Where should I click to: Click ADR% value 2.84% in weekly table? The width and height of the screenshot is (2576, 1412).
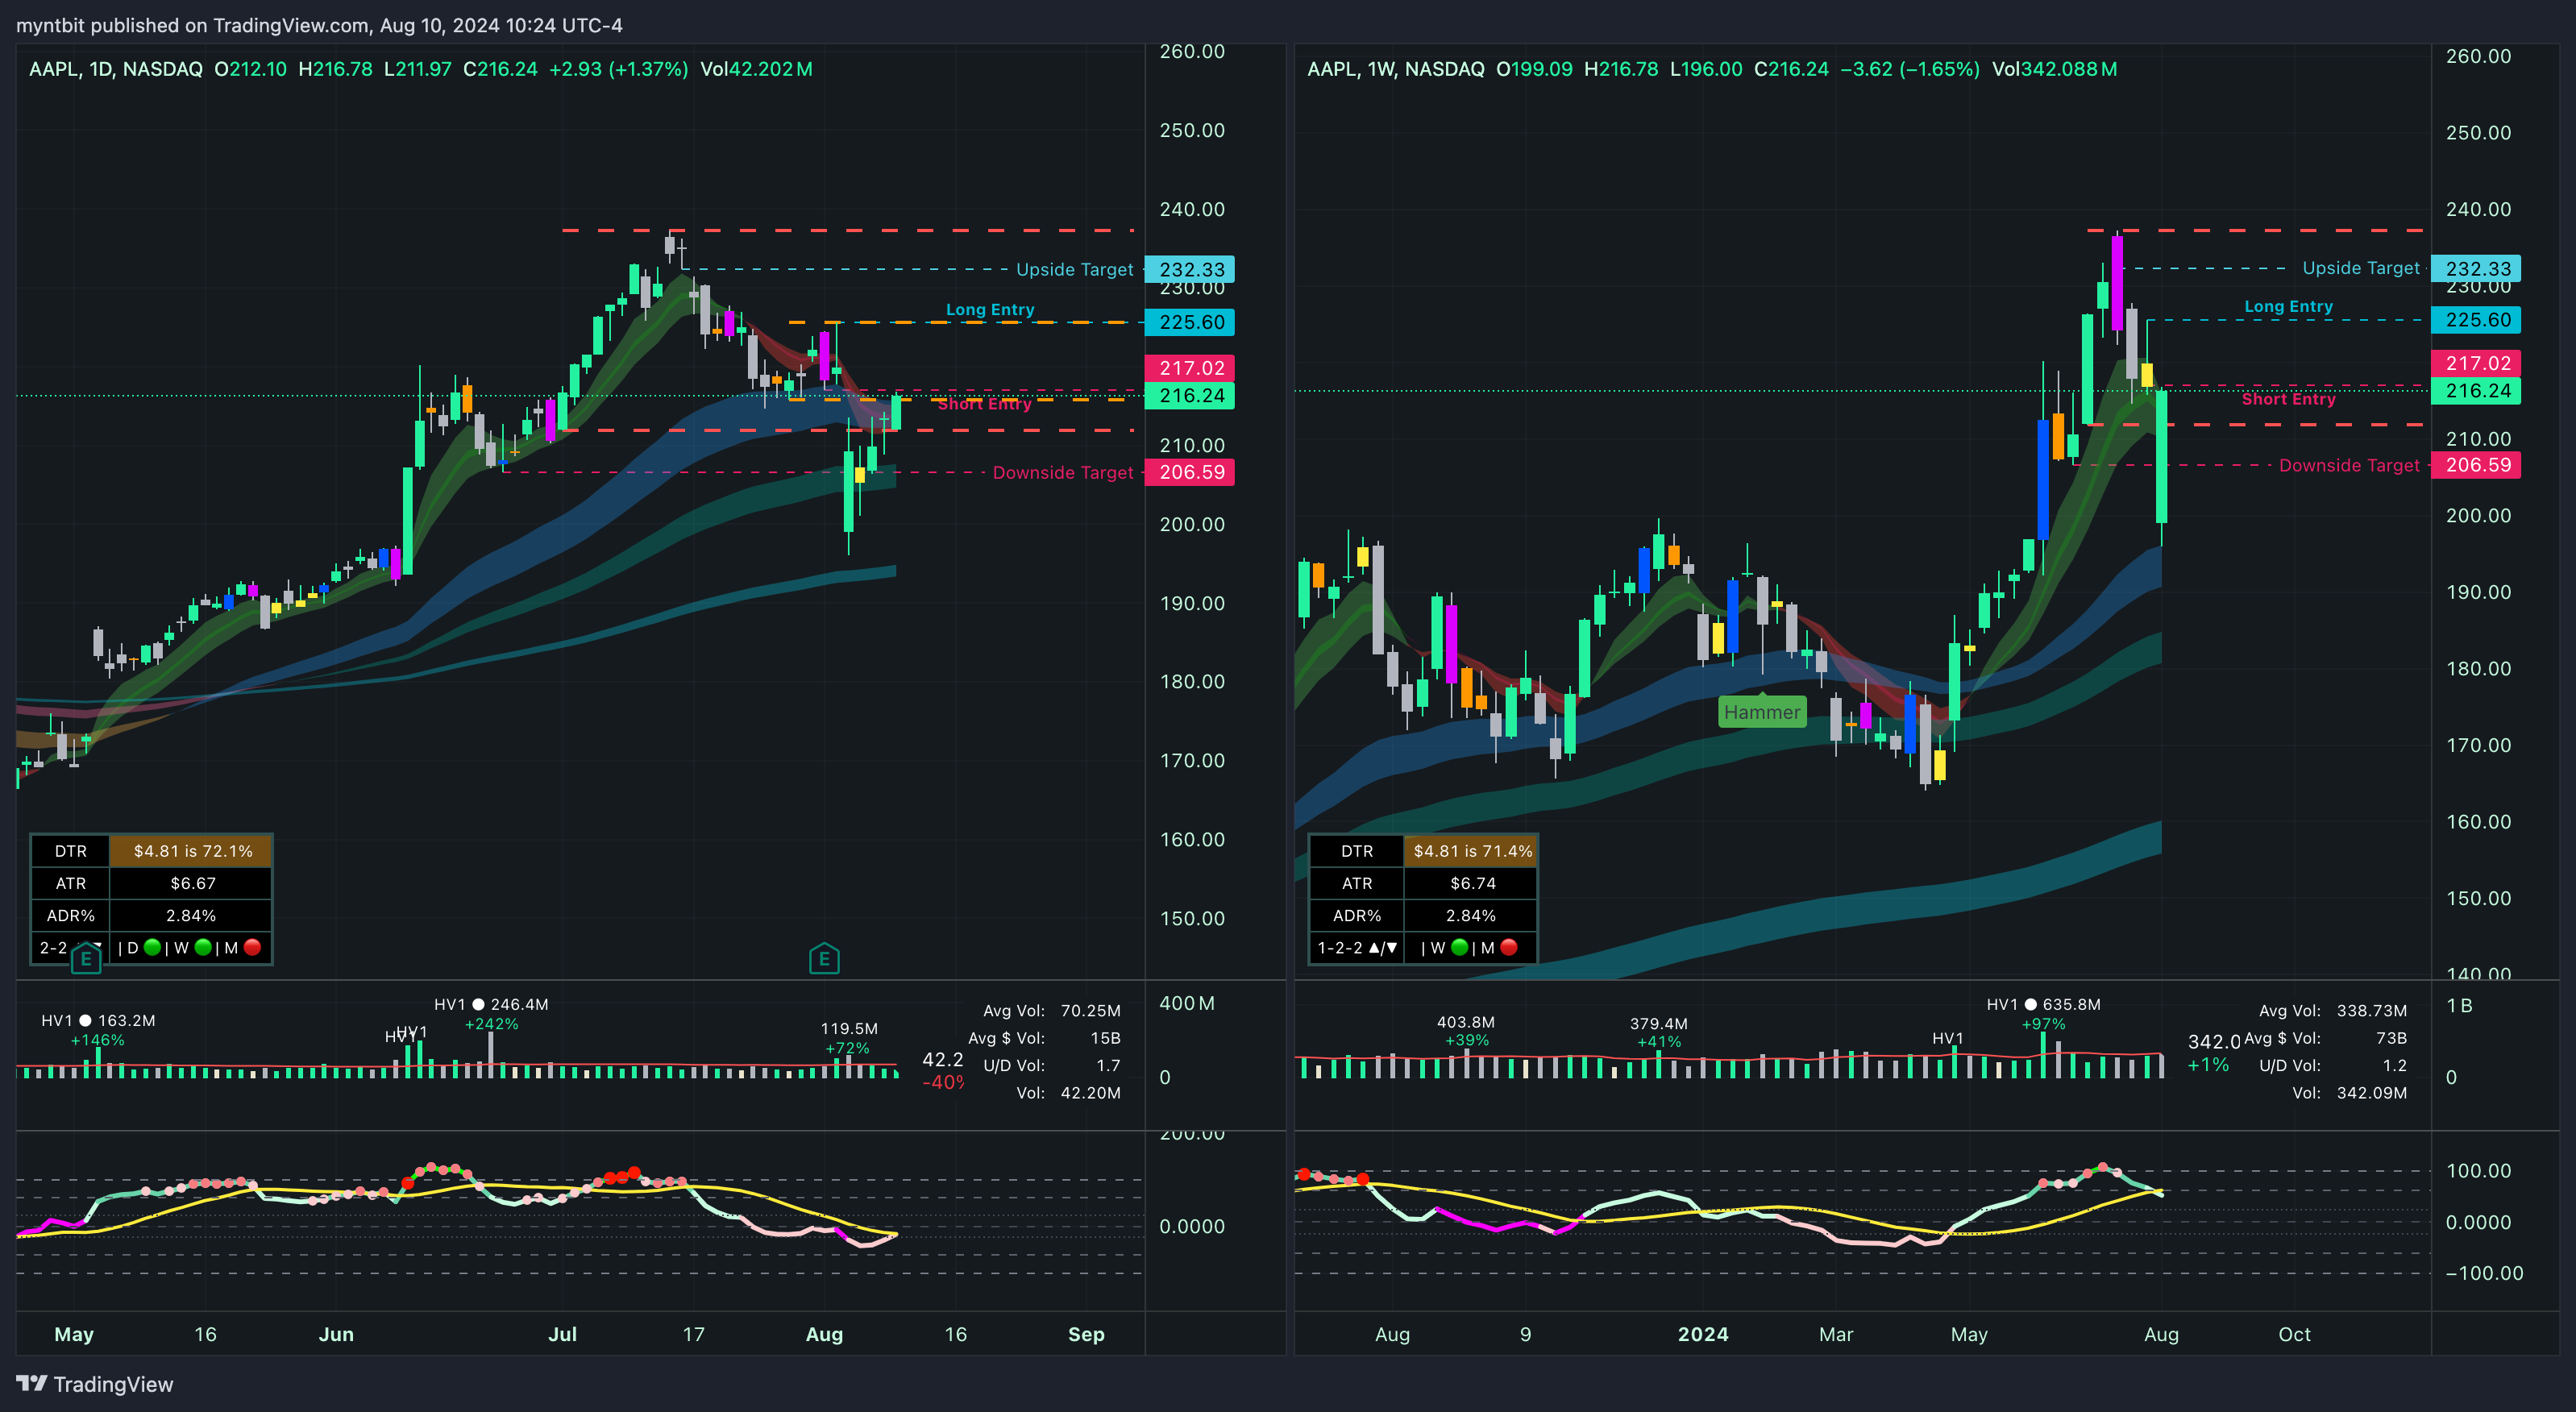coord(1471,915)
